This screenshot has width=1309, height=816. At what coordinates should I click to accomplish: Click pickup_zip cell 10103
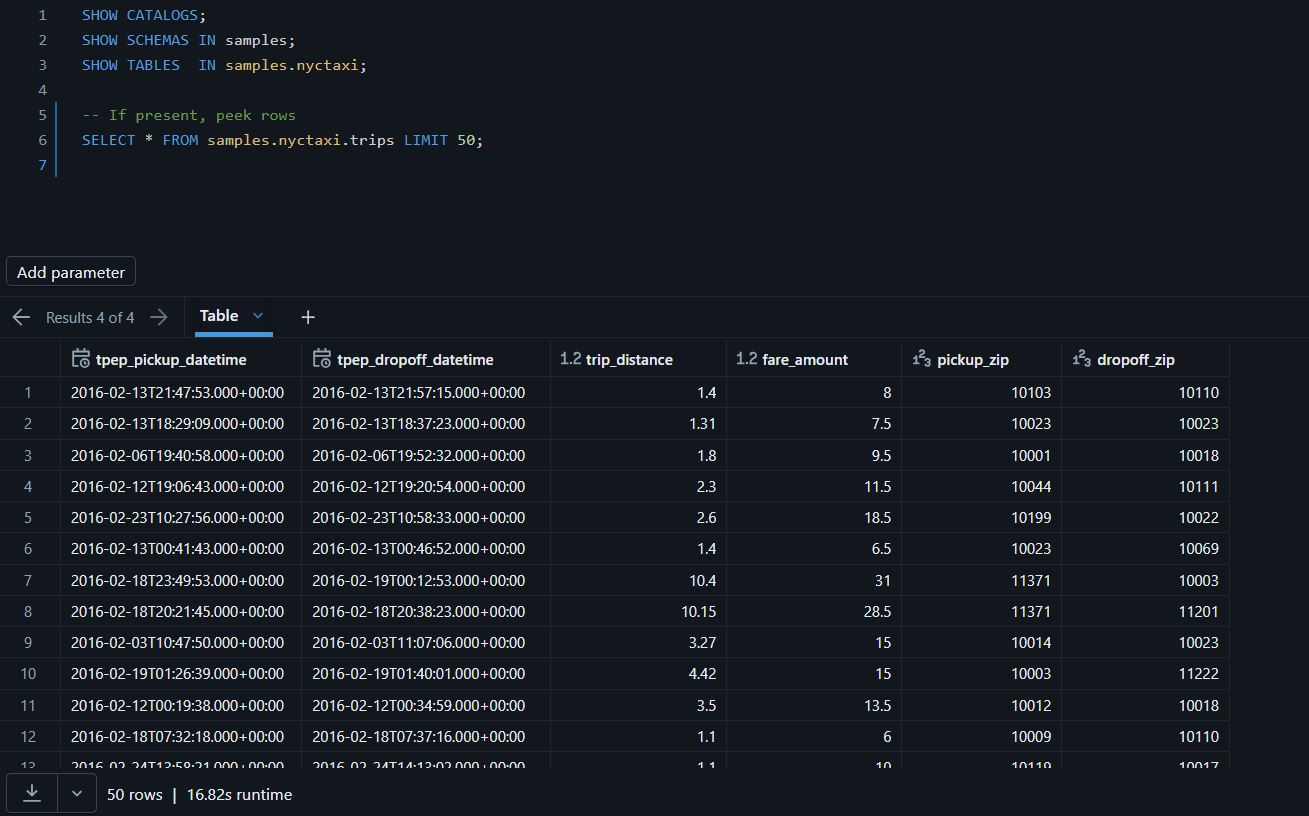coord(981,393)
